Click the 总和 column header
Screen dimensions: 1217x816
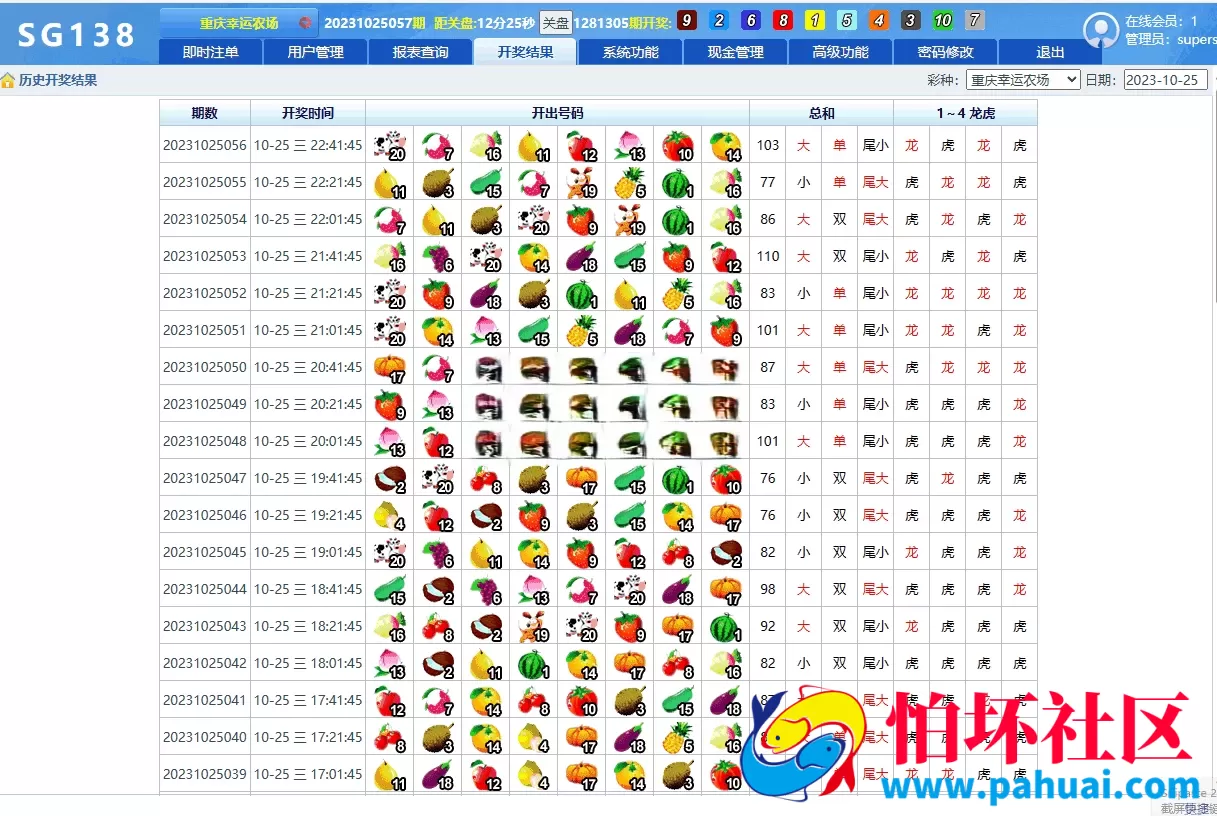click(821, 113)
